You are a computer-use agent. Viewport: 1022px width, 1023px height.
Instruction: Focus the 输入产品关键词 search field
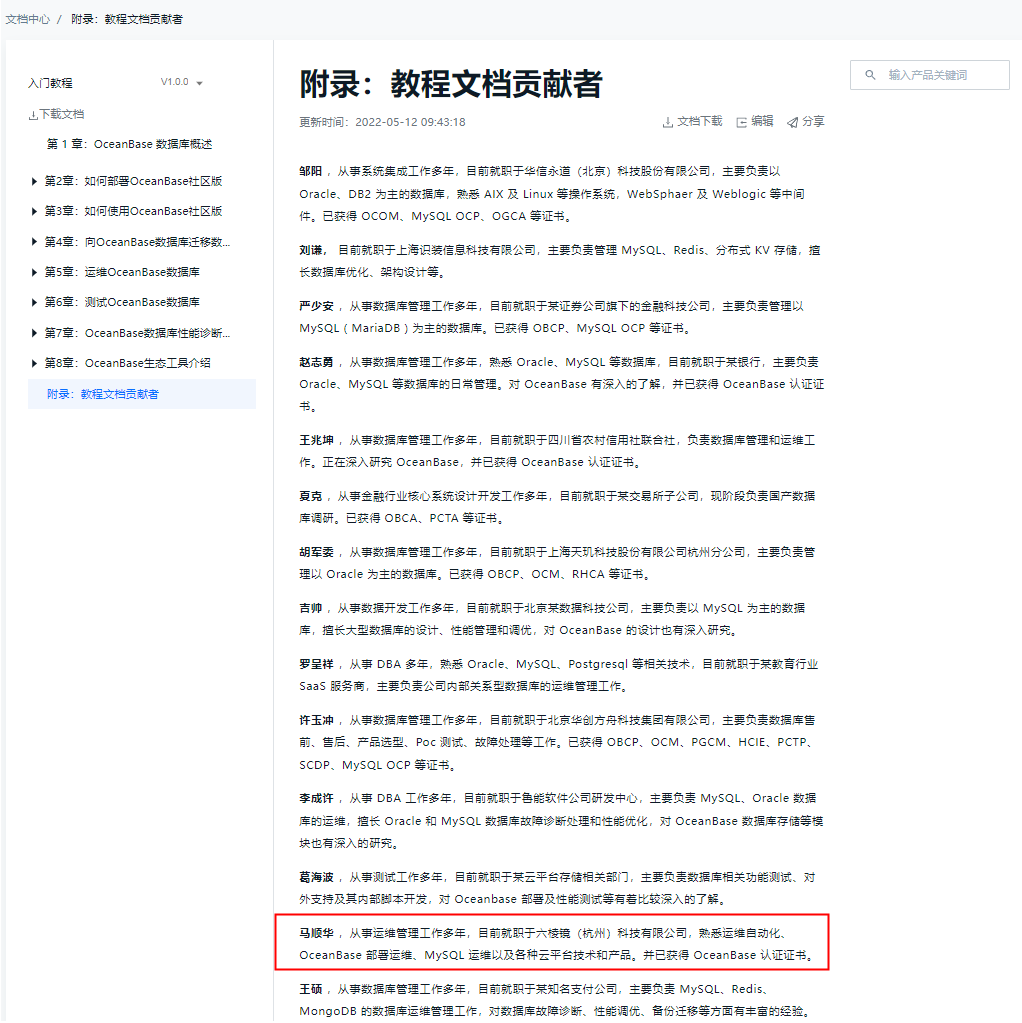click(929, 75)
